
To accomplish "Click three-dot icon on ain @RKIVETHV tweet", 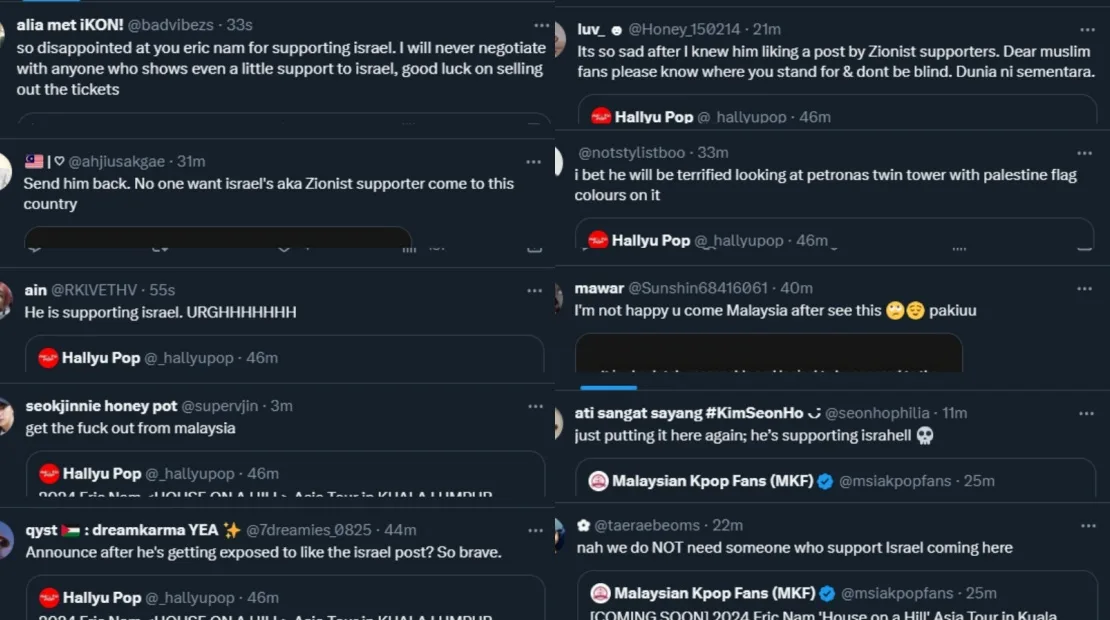I will pos(535,290).
